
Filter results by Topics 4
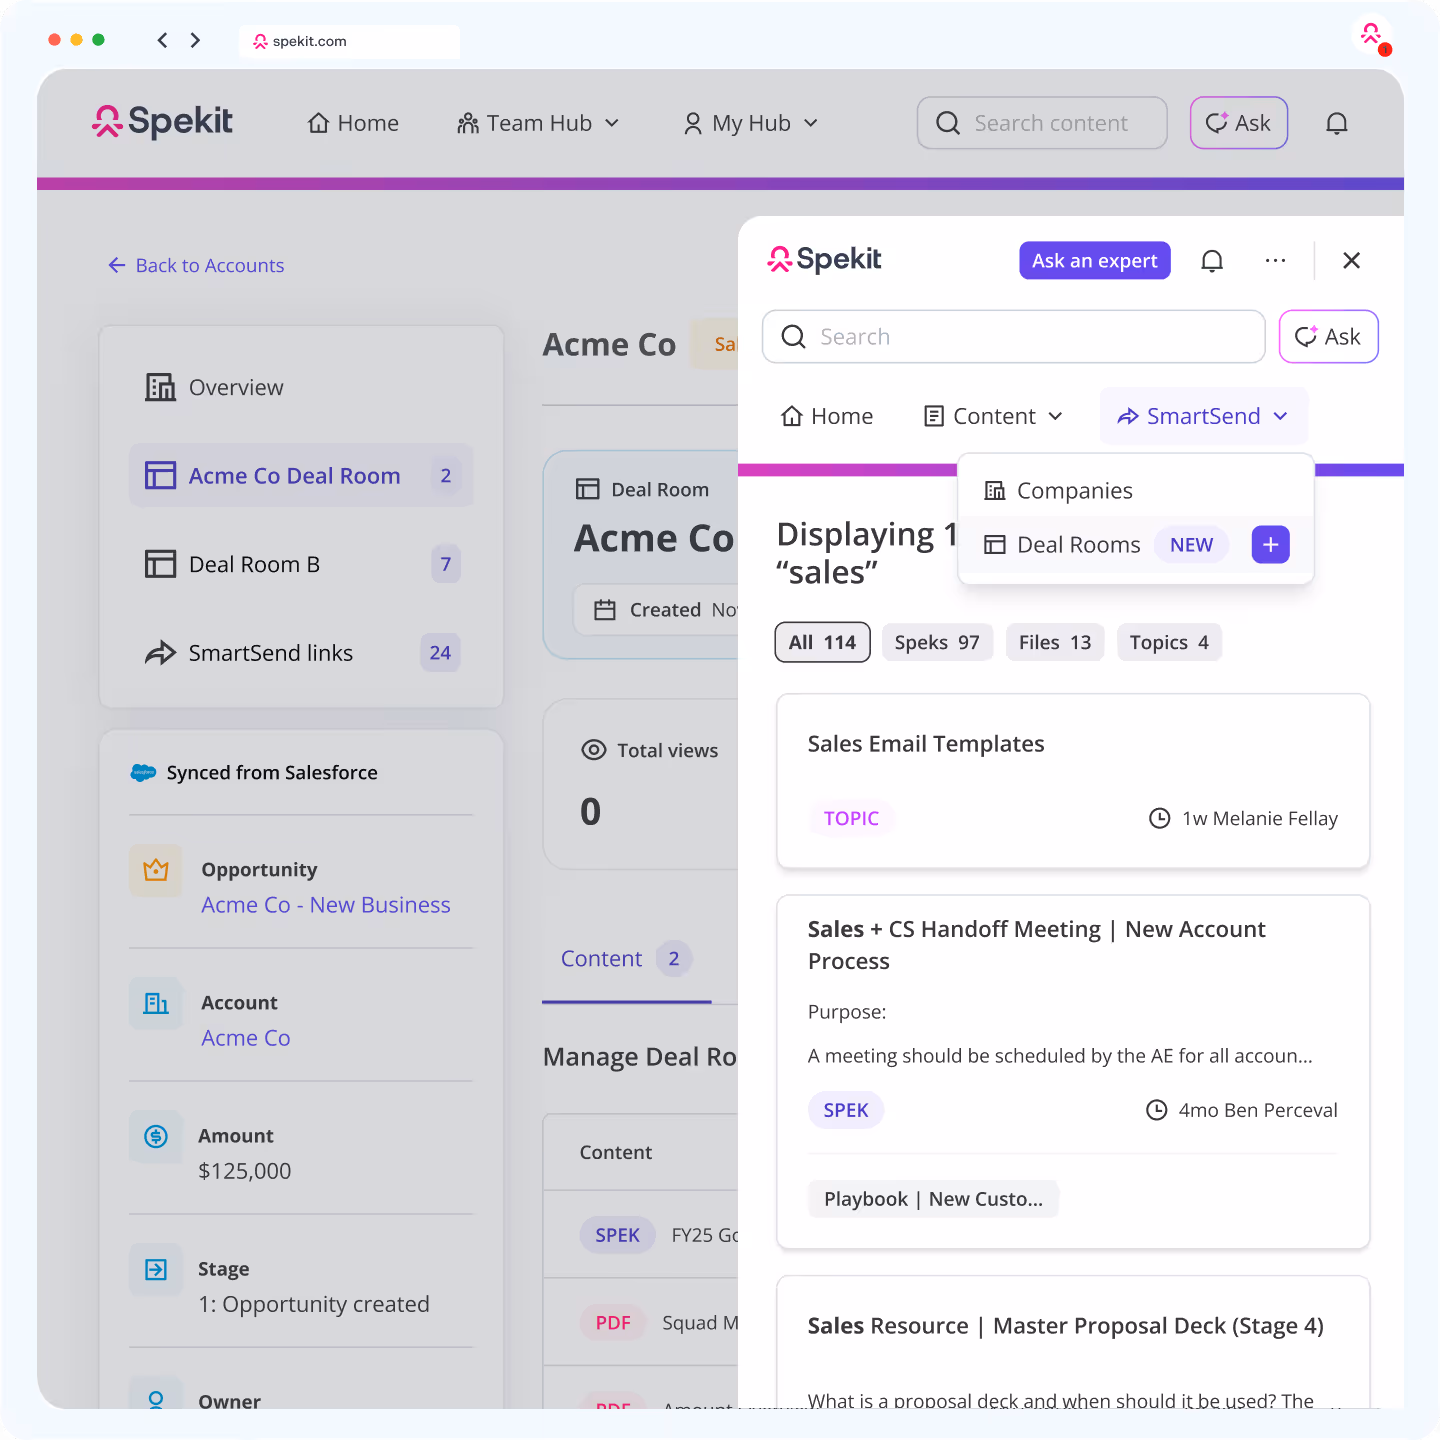coord(1169,642)
